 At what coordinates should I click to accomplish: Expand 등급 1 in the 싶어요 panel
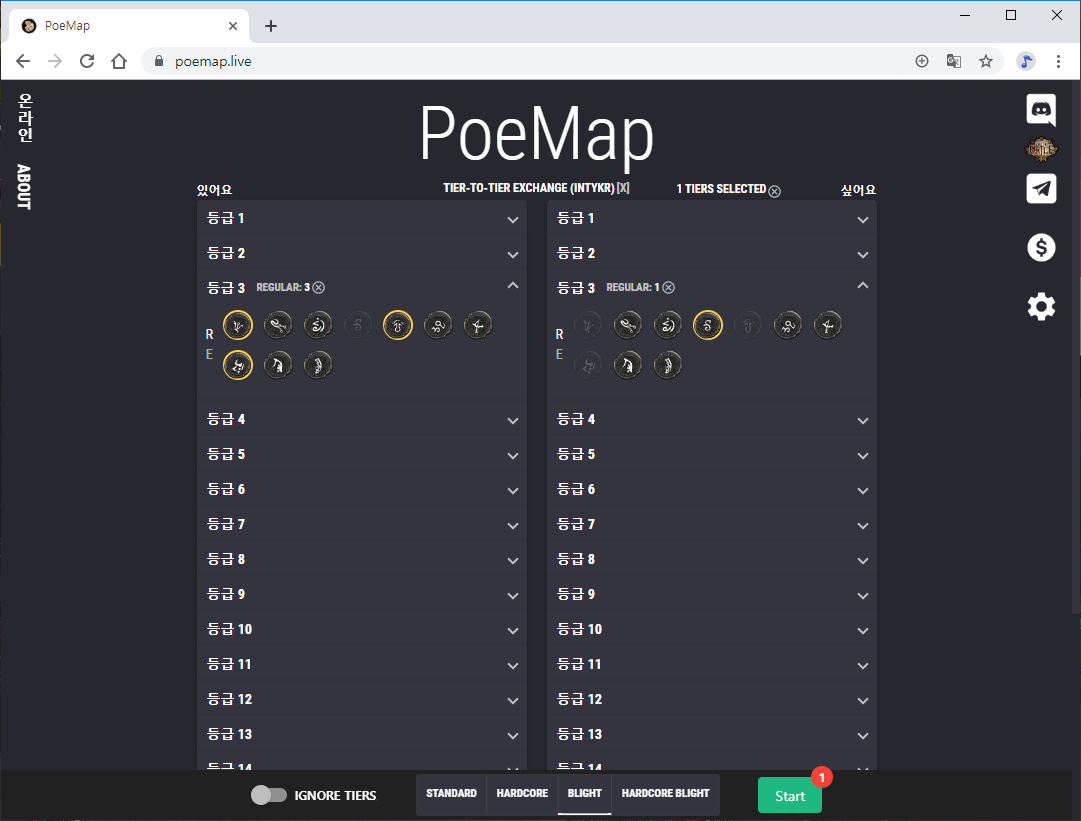(x=711, y=219)
